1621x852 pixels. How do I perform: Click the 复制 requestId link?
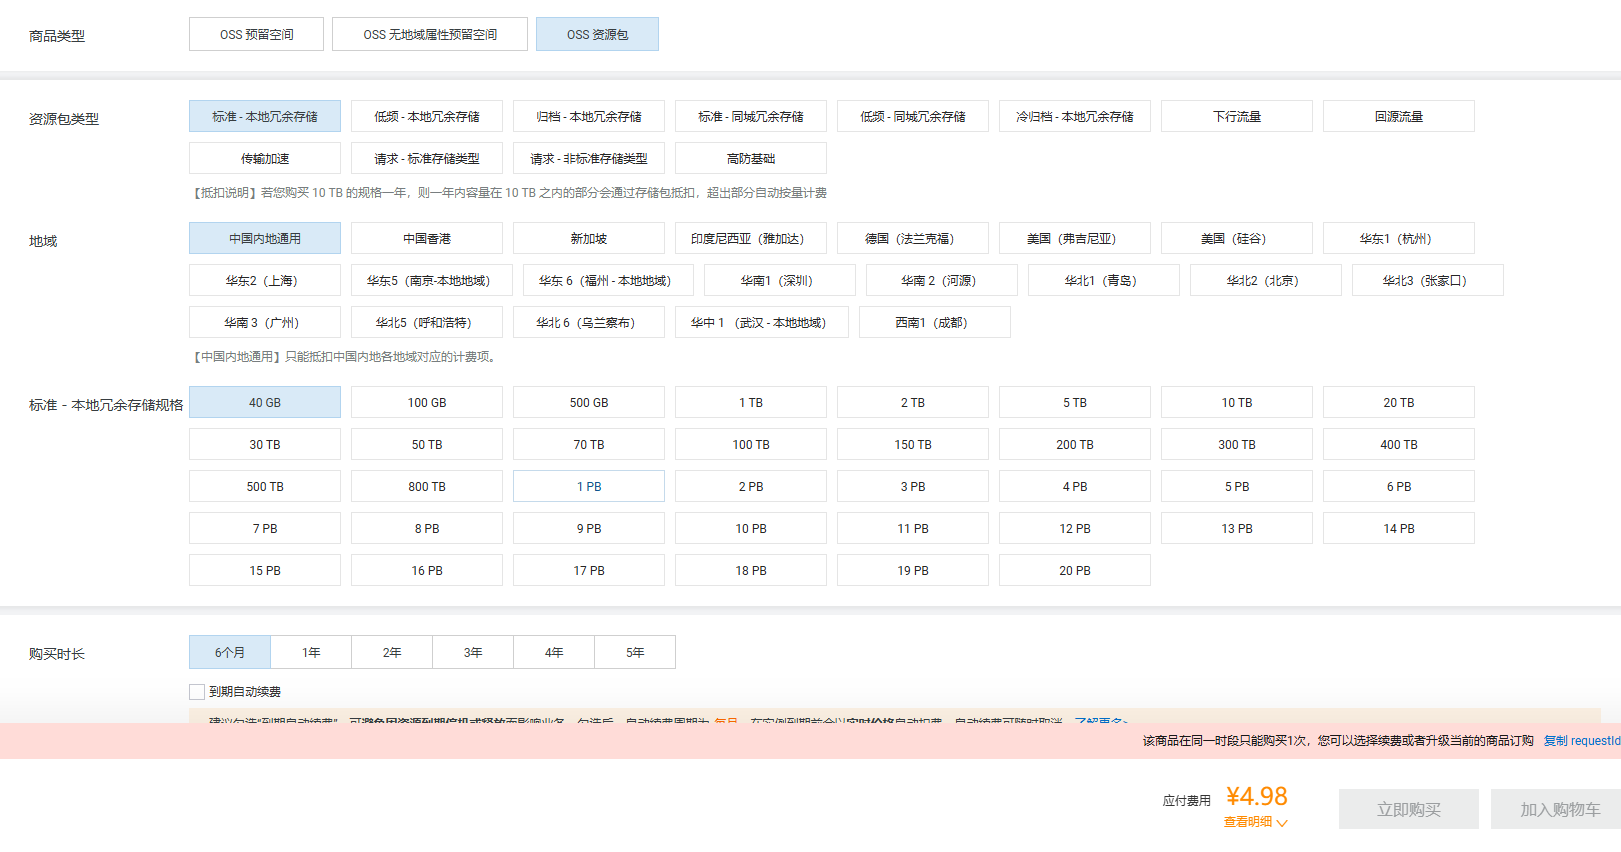coord(1581,741)
